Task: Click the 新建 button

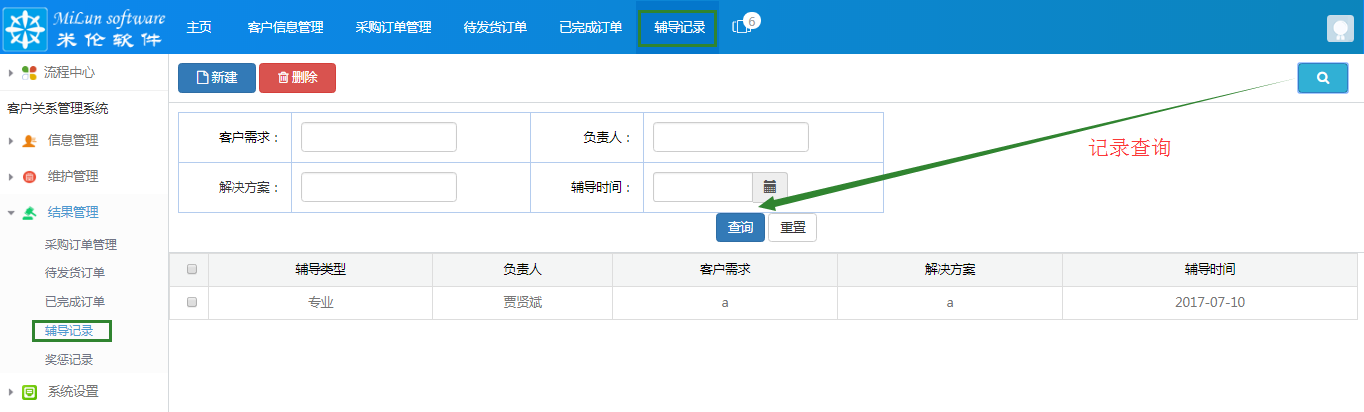Action: click(215, 78)
